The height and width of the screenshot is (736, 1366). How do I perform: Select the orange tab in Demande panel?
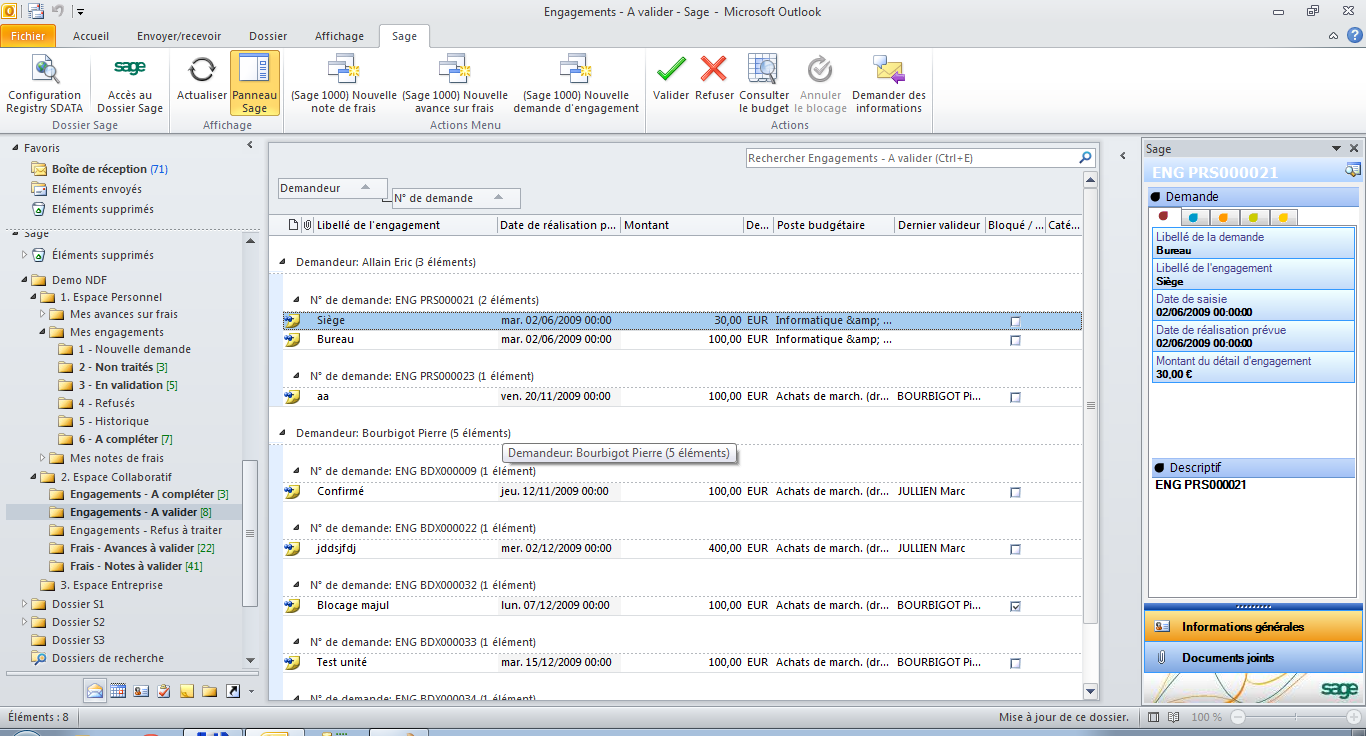point(1224,216)
